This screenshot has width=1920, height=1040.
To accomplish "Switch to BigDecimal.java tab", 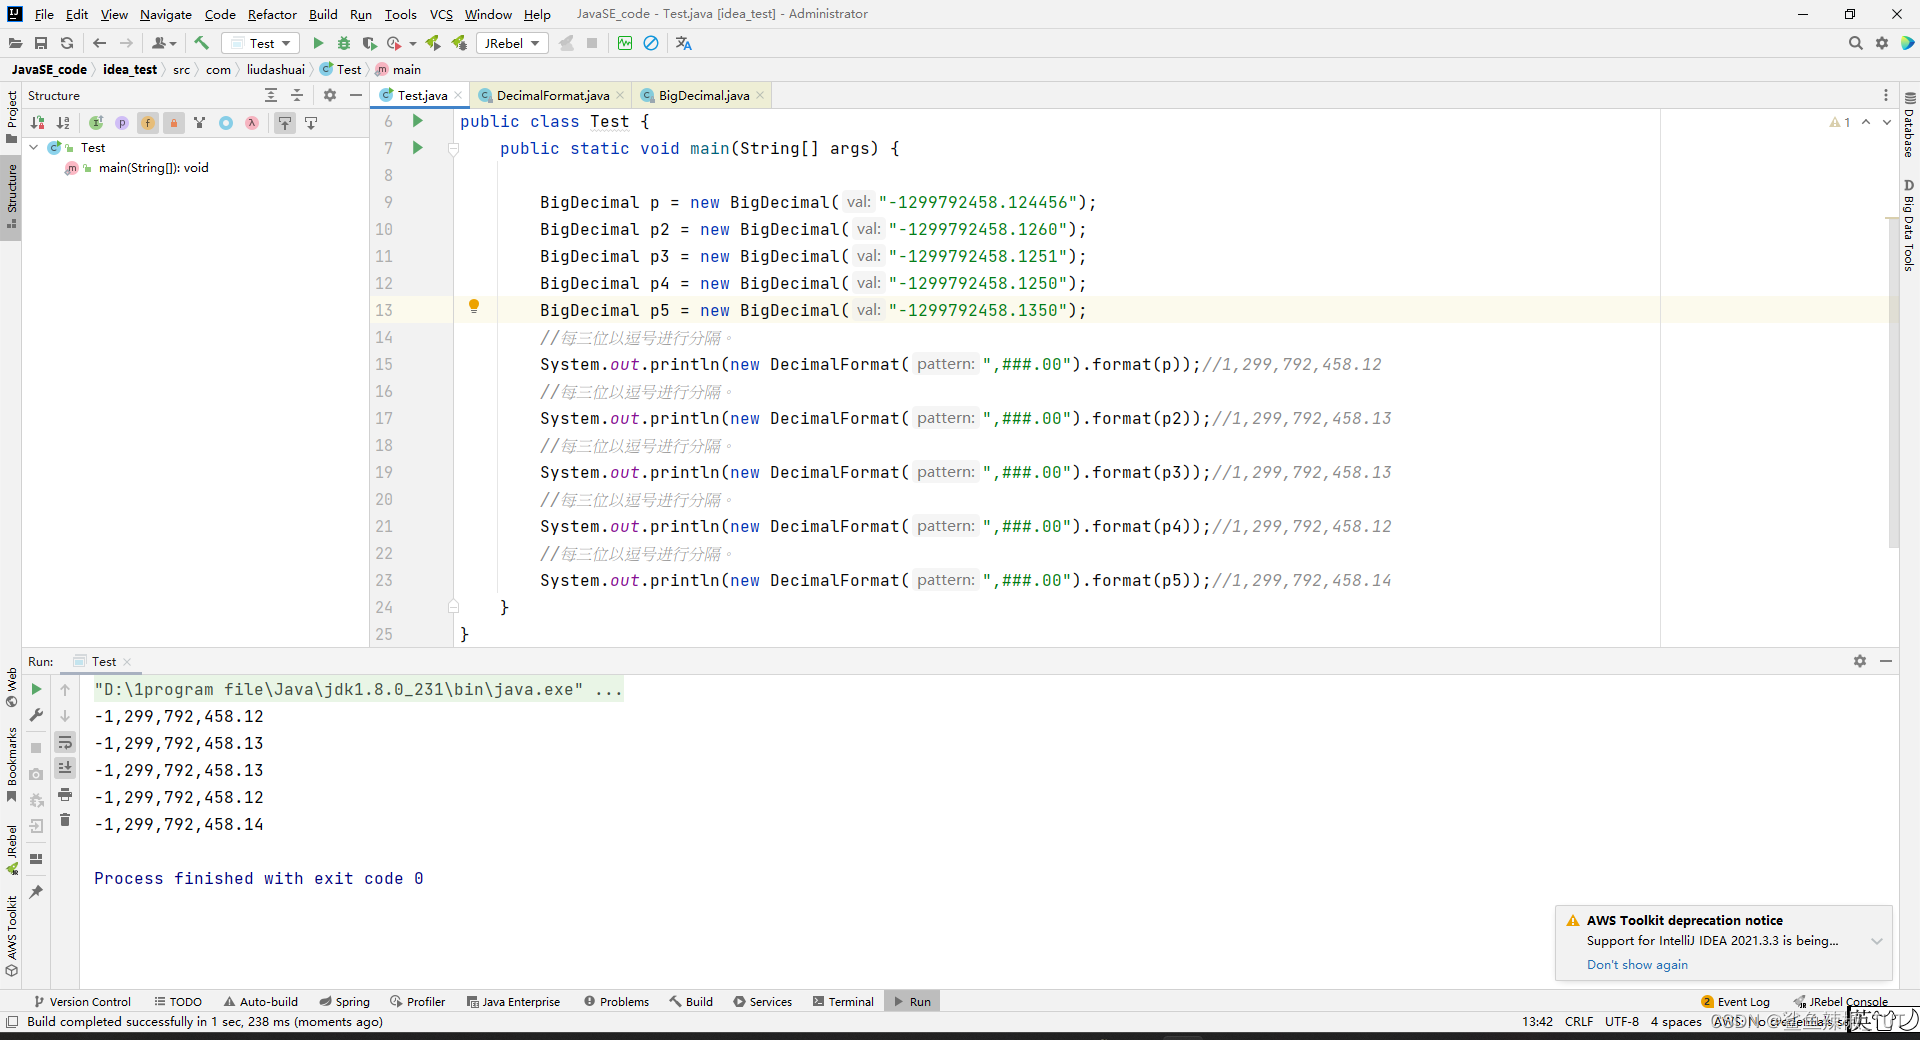I will pos(704,95).
